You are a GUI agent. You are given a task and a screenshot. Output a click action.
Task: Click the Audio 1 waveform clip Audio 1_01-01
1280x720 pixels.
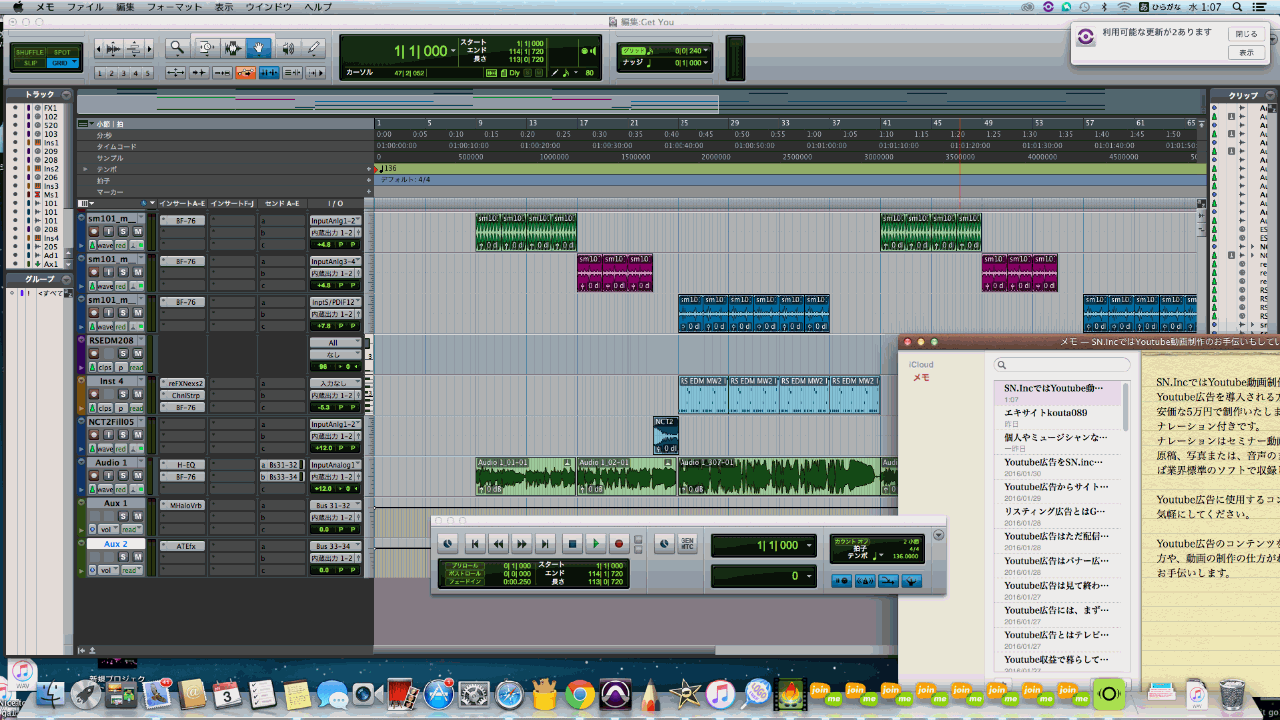[526, 477]
